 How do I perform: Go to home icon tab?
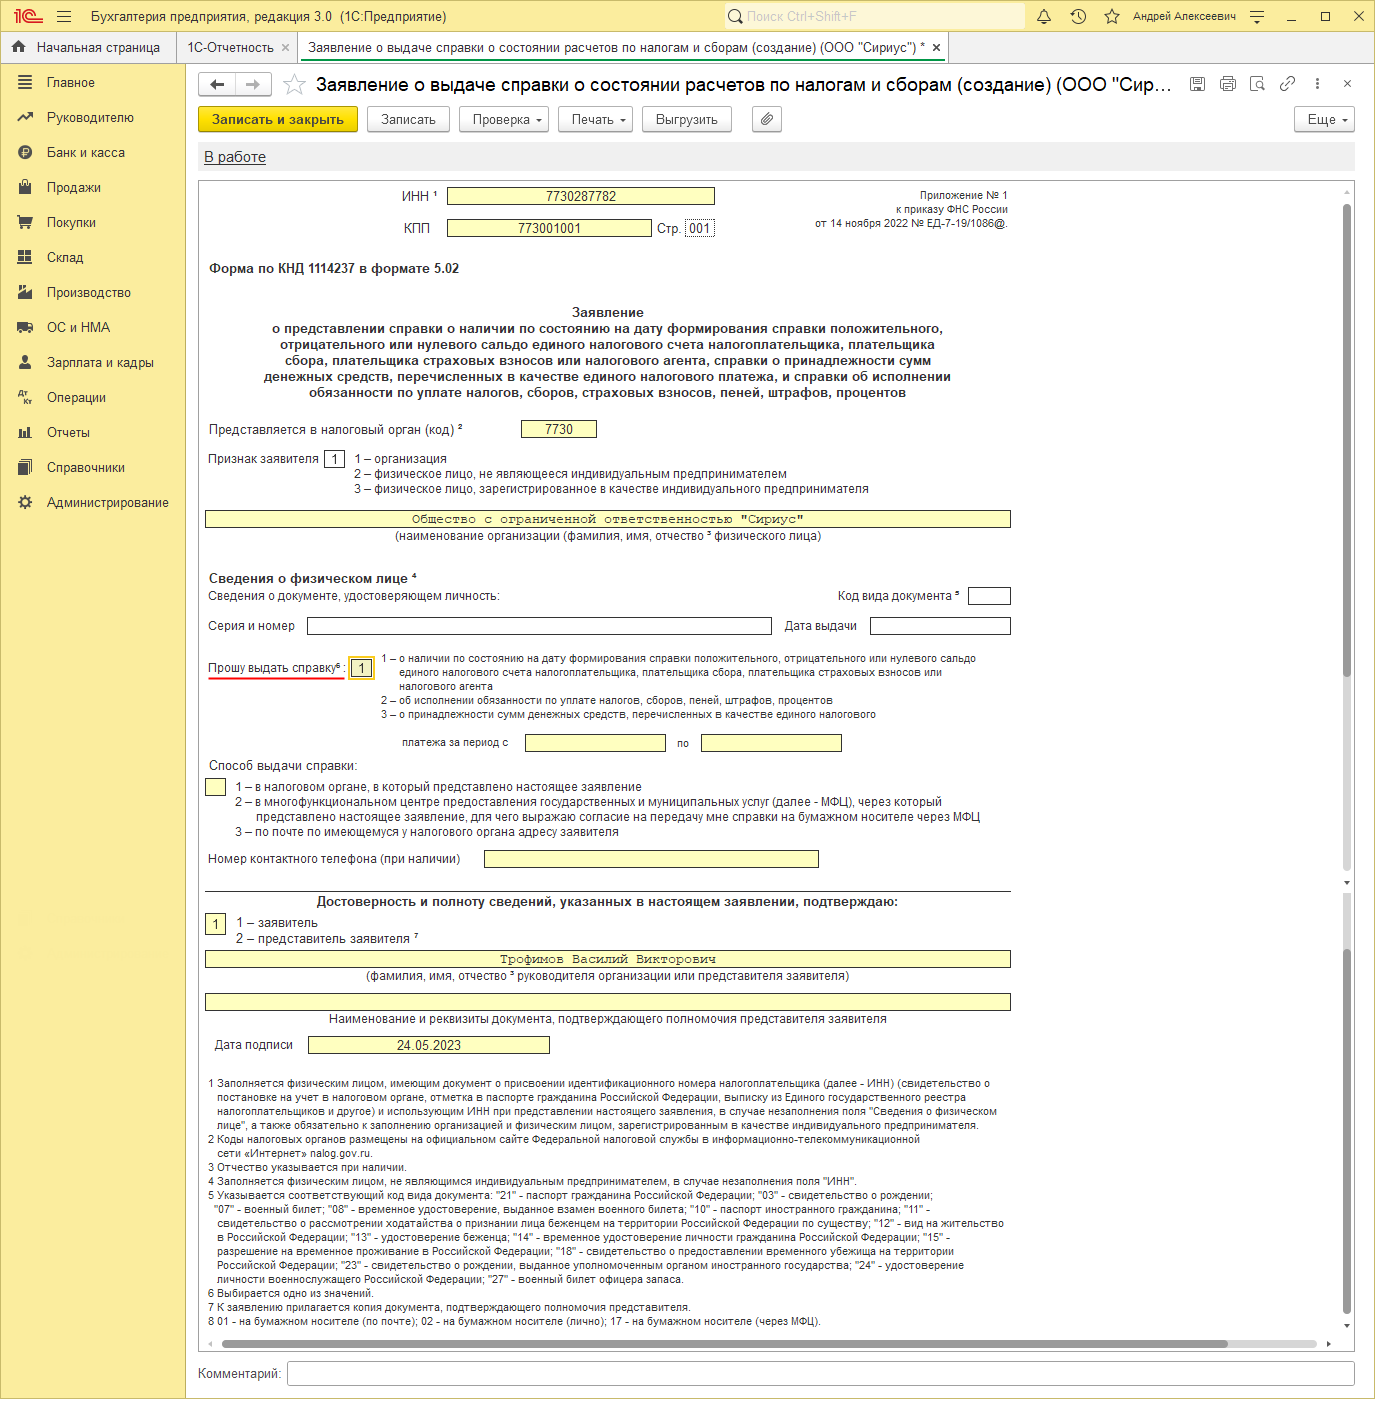point(18,47)
